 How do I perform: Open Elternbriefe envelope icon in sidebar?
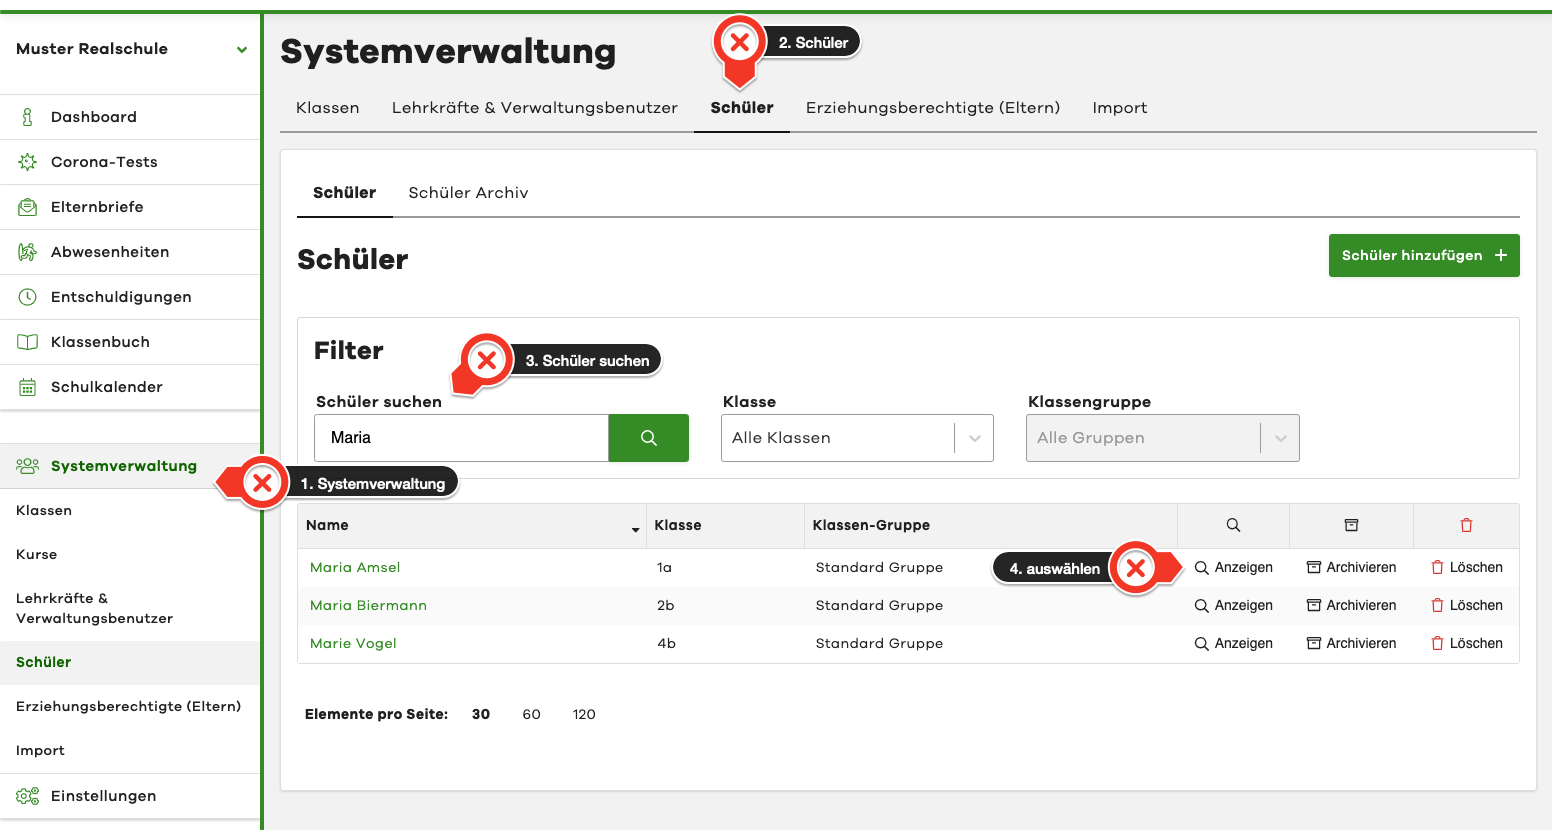pos(28,207)
